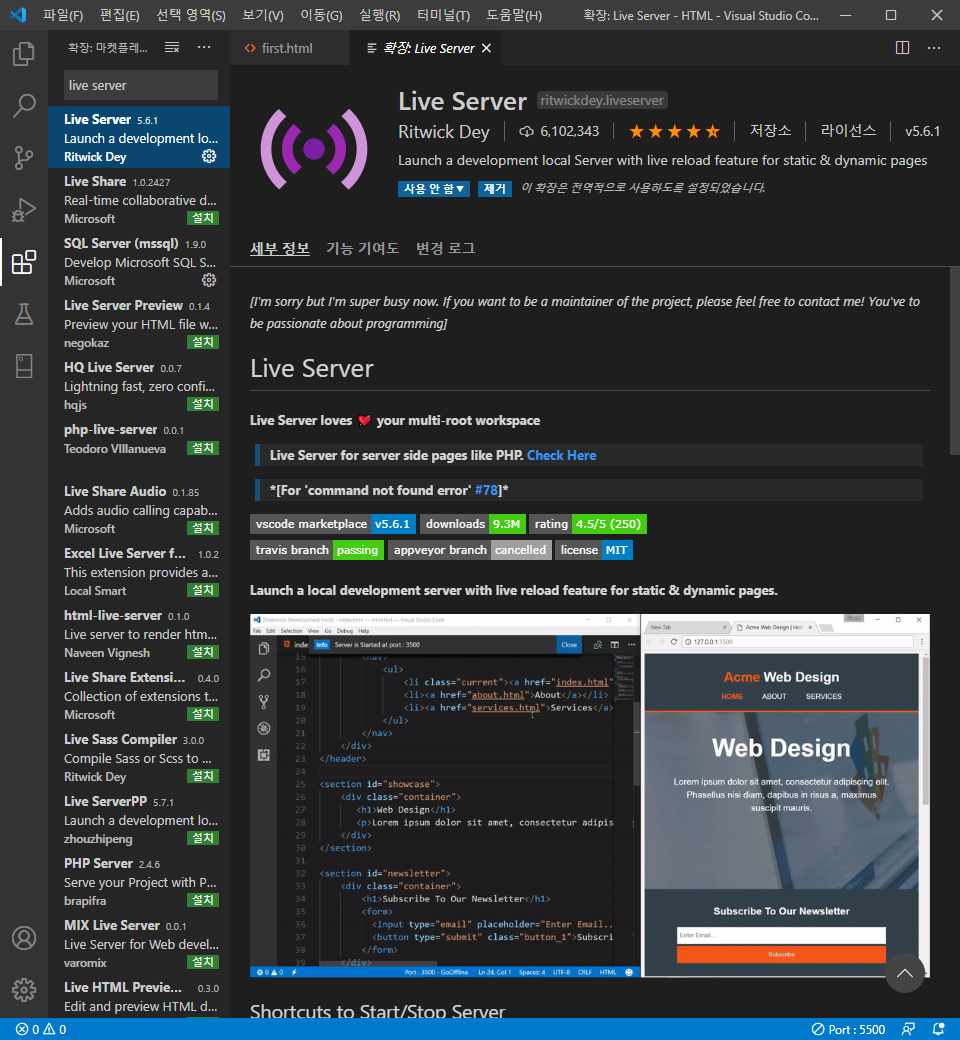Screen dimensions: 960x1040
Task: Split the editor to the right
Action: click(x=902, y=48)
